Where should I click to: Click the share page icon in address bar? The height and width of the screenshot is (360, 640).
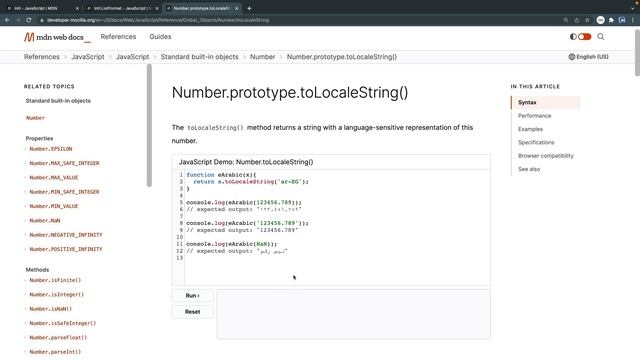click(576, 20)
